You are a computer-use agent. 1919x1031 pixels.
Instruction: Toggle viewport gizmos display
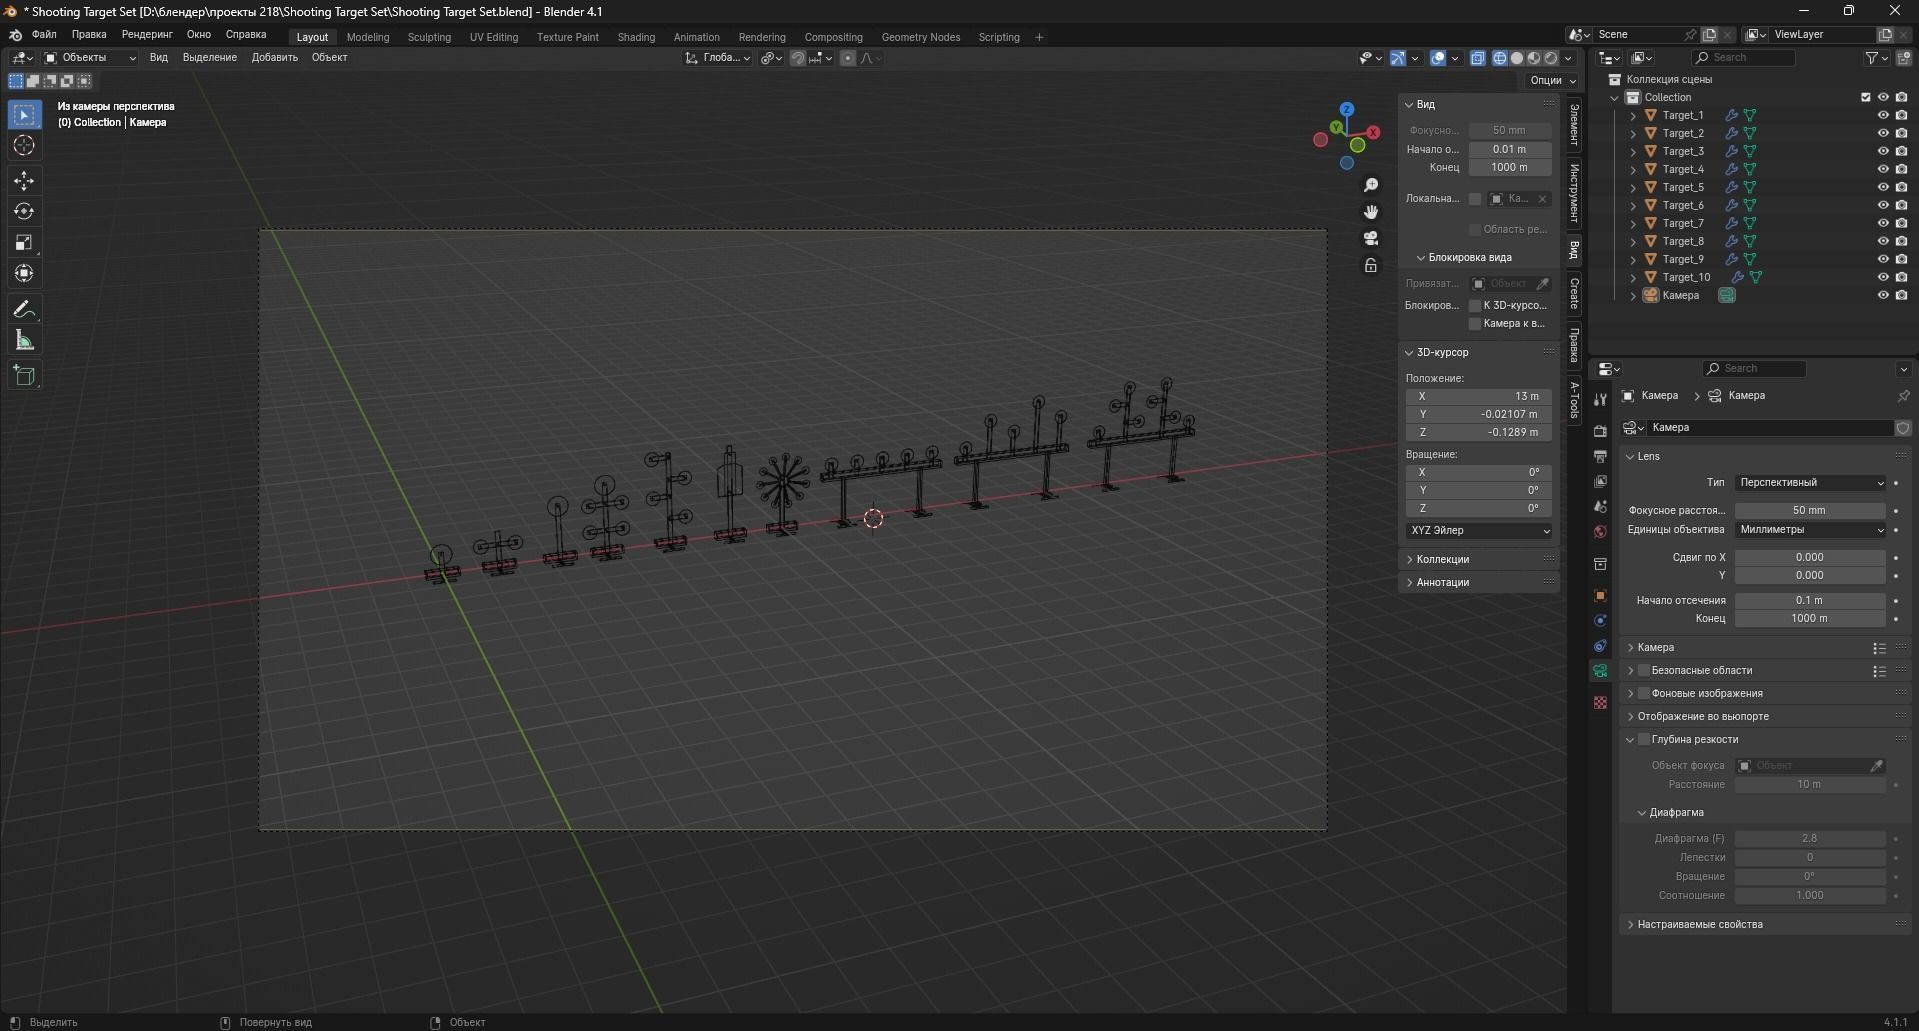pyautogui.click(x=1398, y=58)
